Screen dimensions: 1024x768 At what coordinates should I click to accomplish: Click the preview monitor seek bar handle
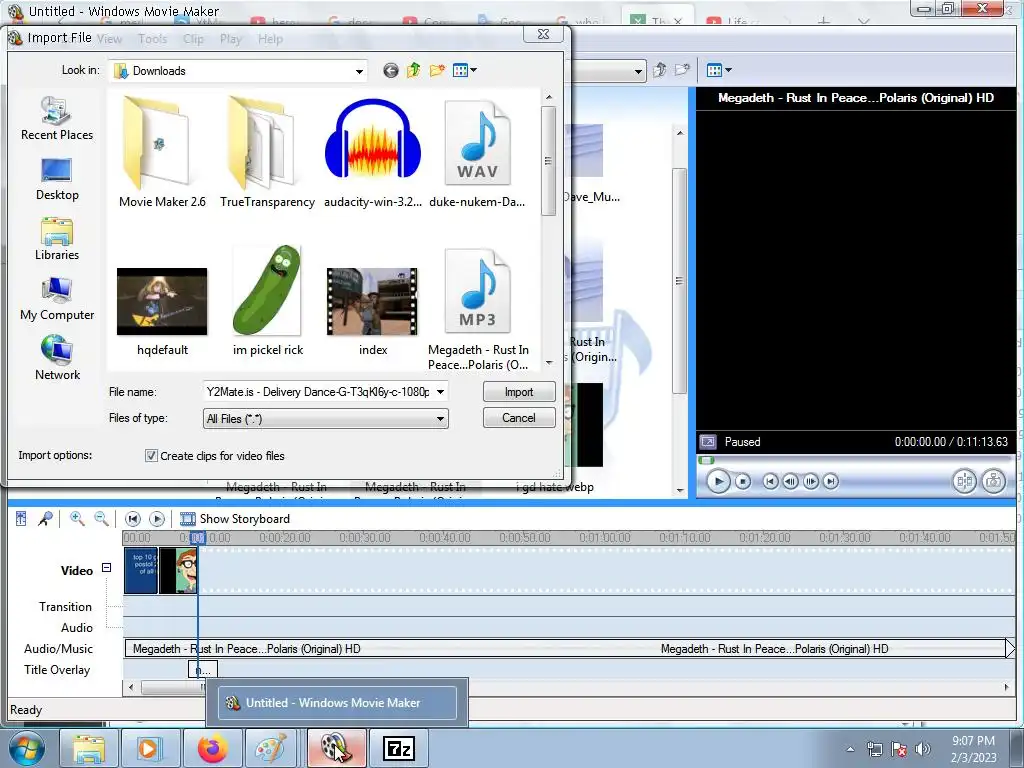[706, 460]
